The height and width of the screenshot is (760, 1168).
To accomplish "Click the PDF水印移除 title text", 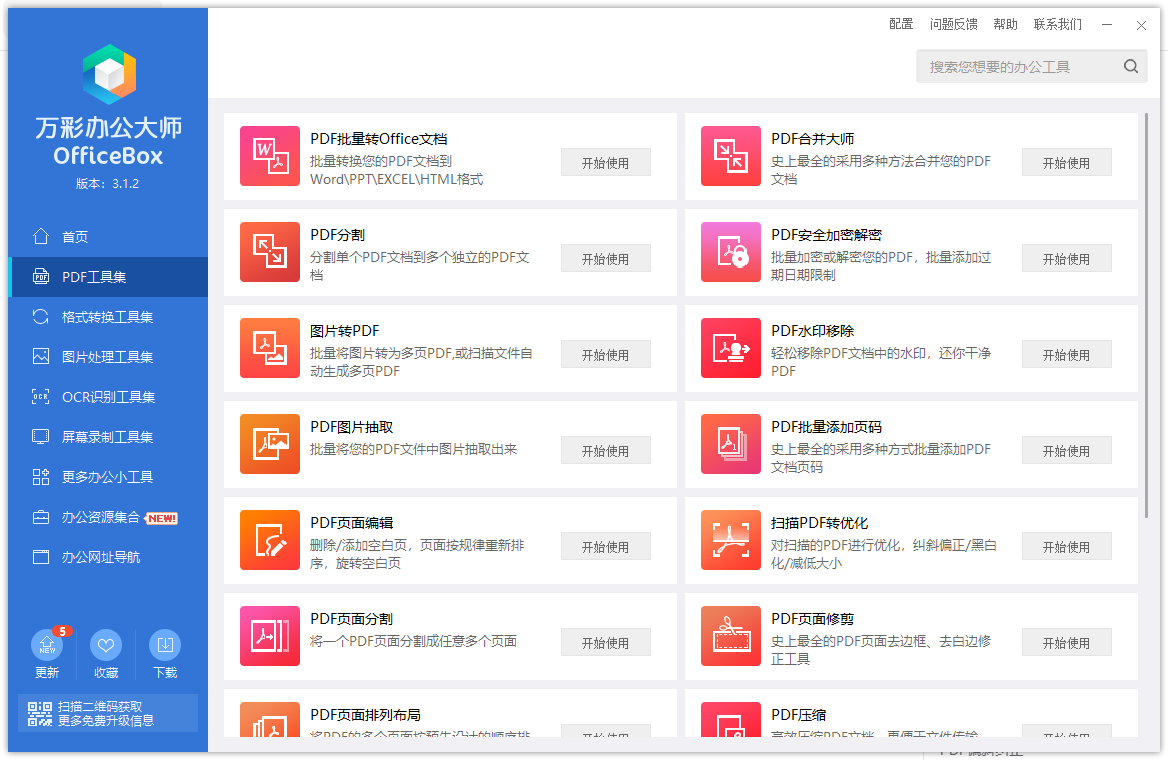I will pos(813,331).
